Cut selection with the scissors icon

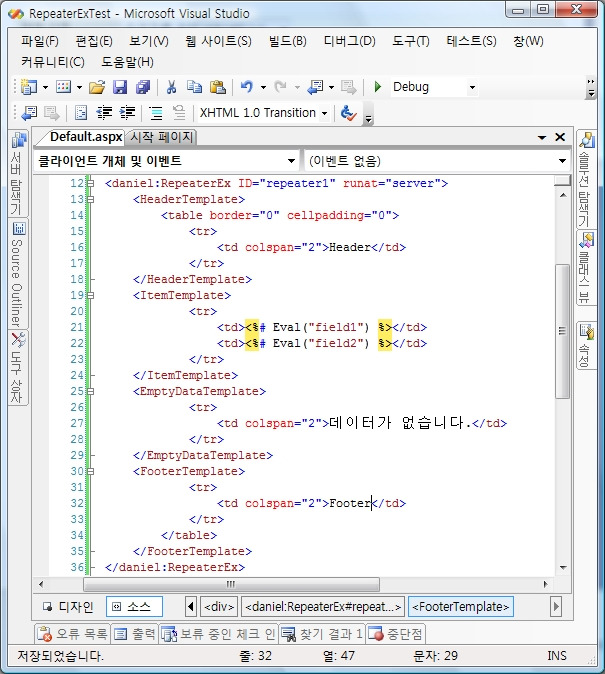[172, 87]
